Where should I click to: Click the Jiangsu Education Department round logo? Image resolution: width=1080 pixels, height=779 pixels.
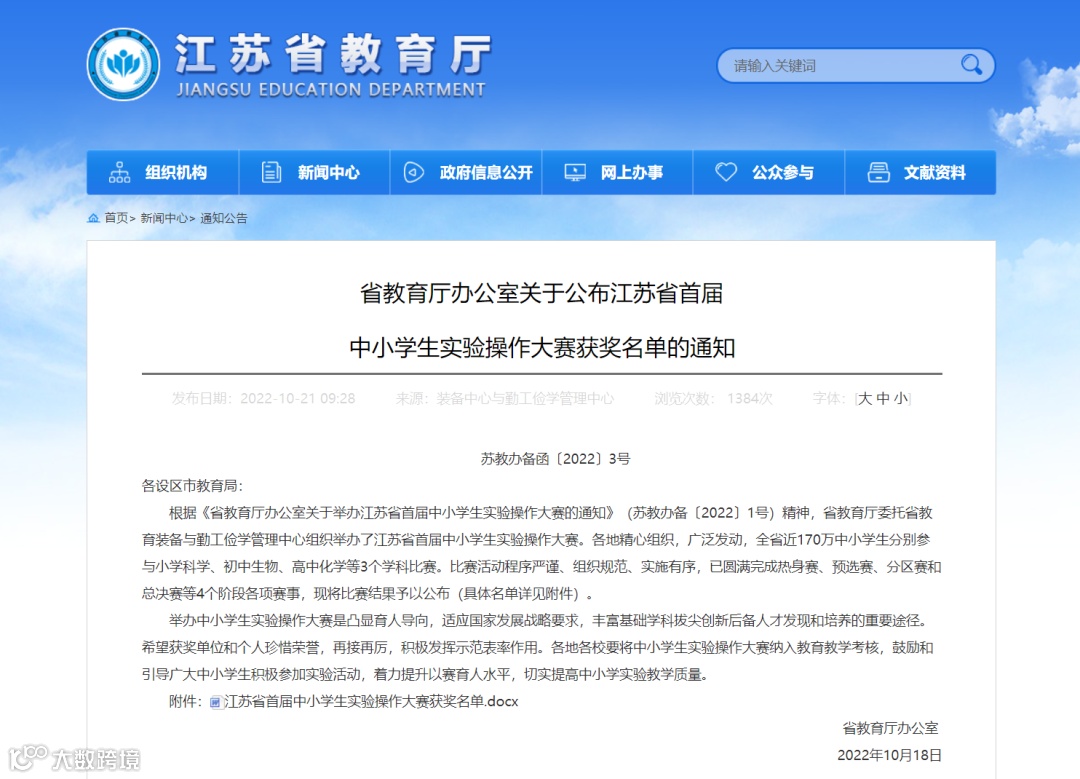123,64
